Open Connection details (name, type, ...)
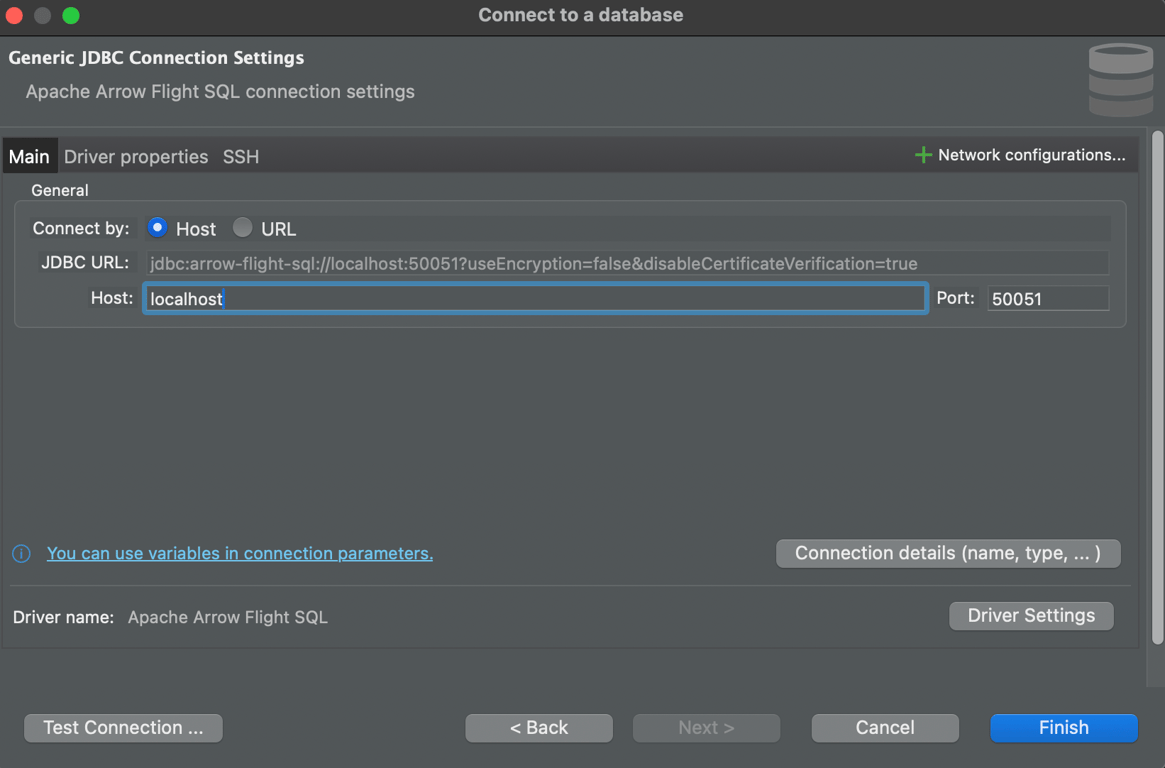 [948, 553]
